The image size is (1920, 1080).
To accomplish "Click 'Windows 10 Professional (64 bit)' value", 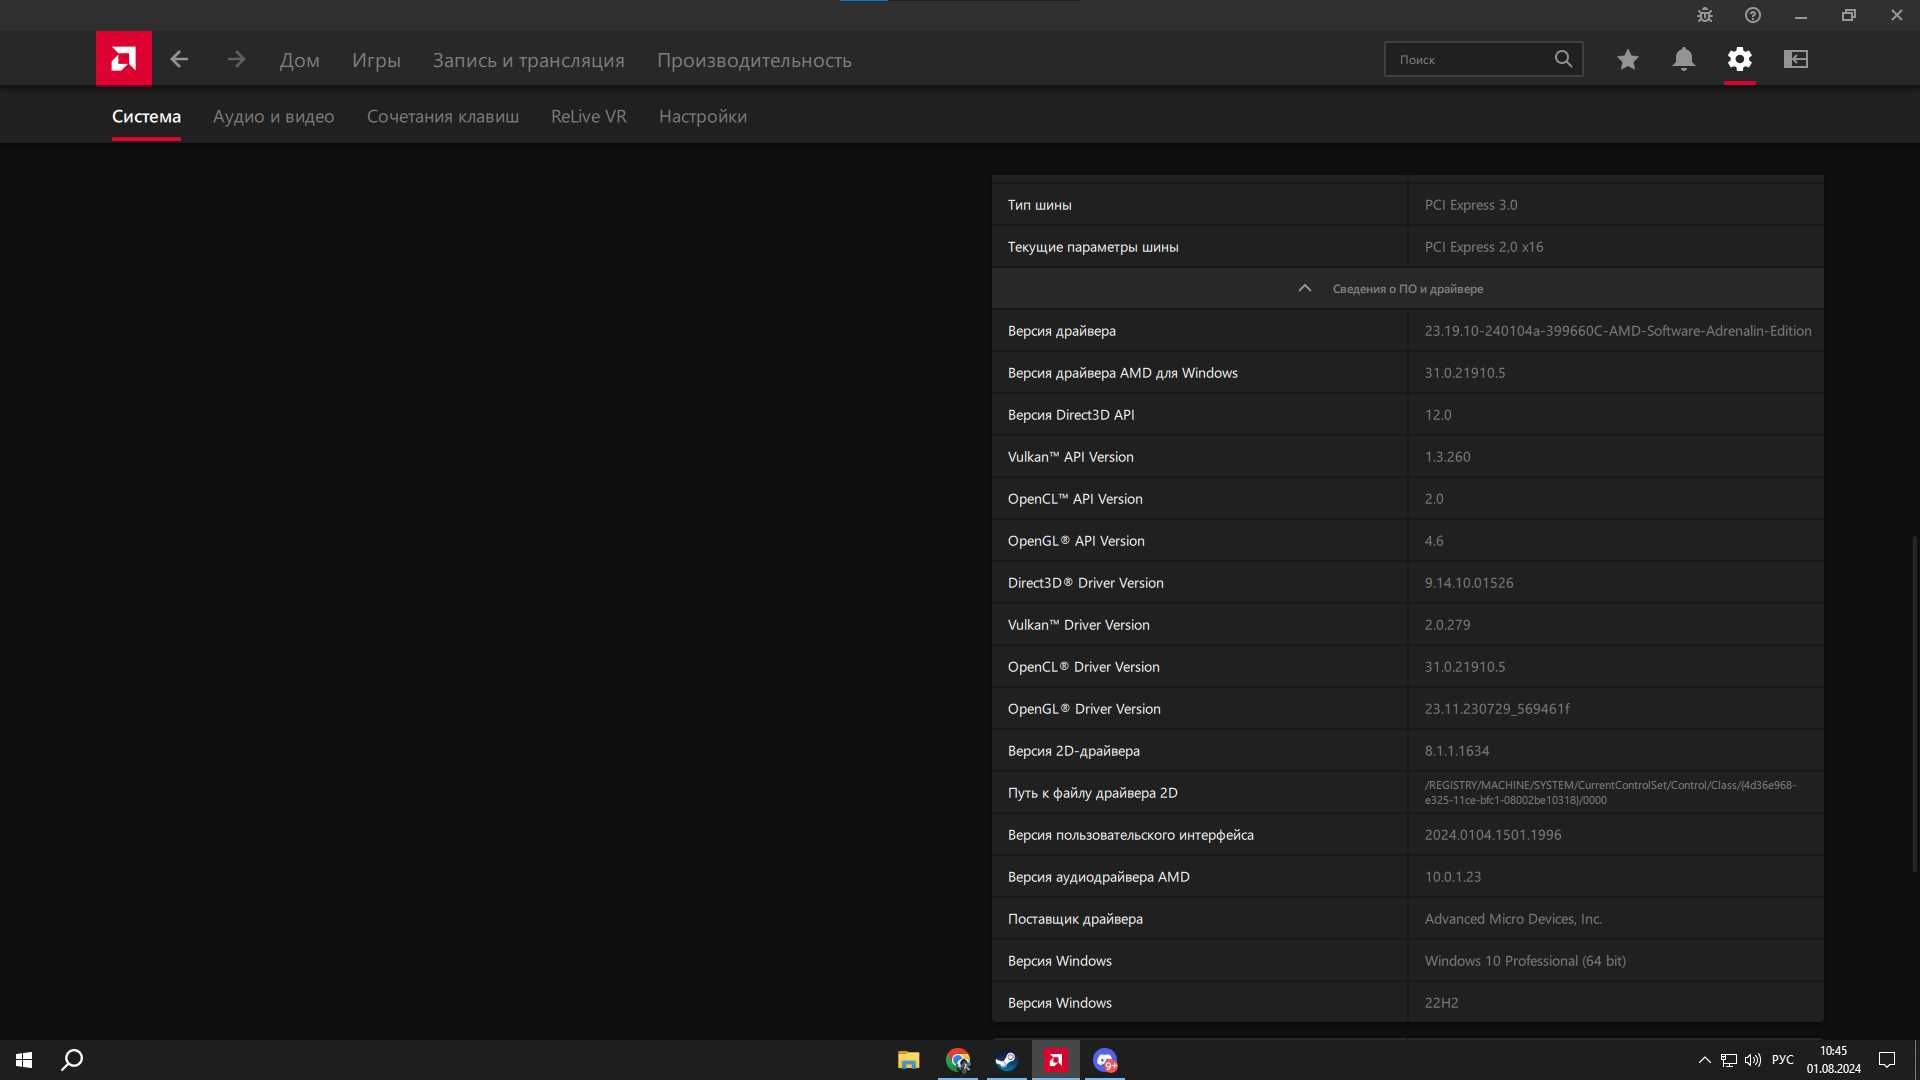I will coord(1525,961).
